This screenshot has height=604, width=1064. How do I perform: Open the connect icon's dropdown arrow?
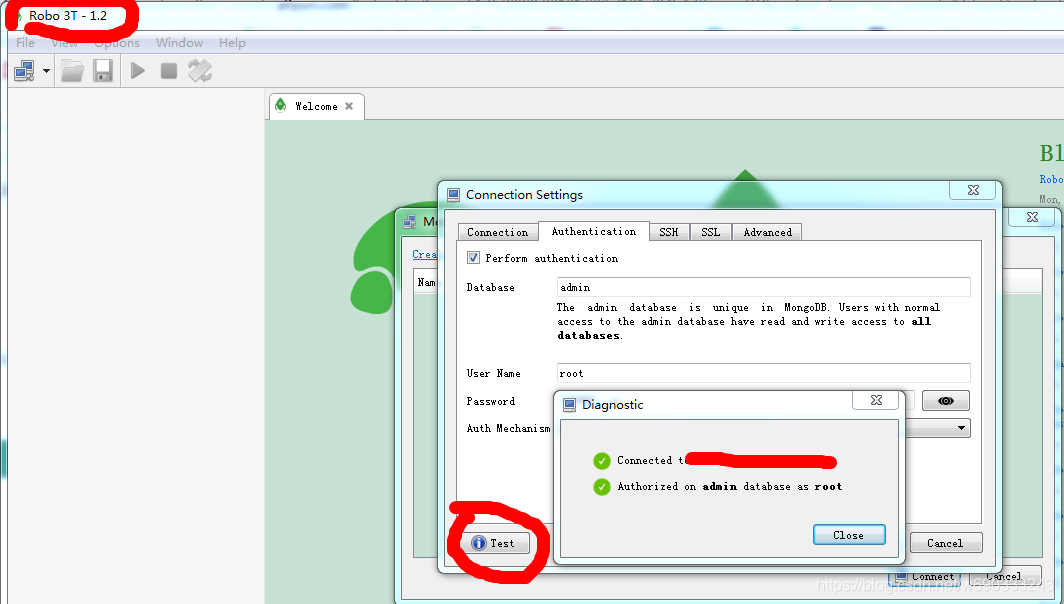tap(46, 71)
